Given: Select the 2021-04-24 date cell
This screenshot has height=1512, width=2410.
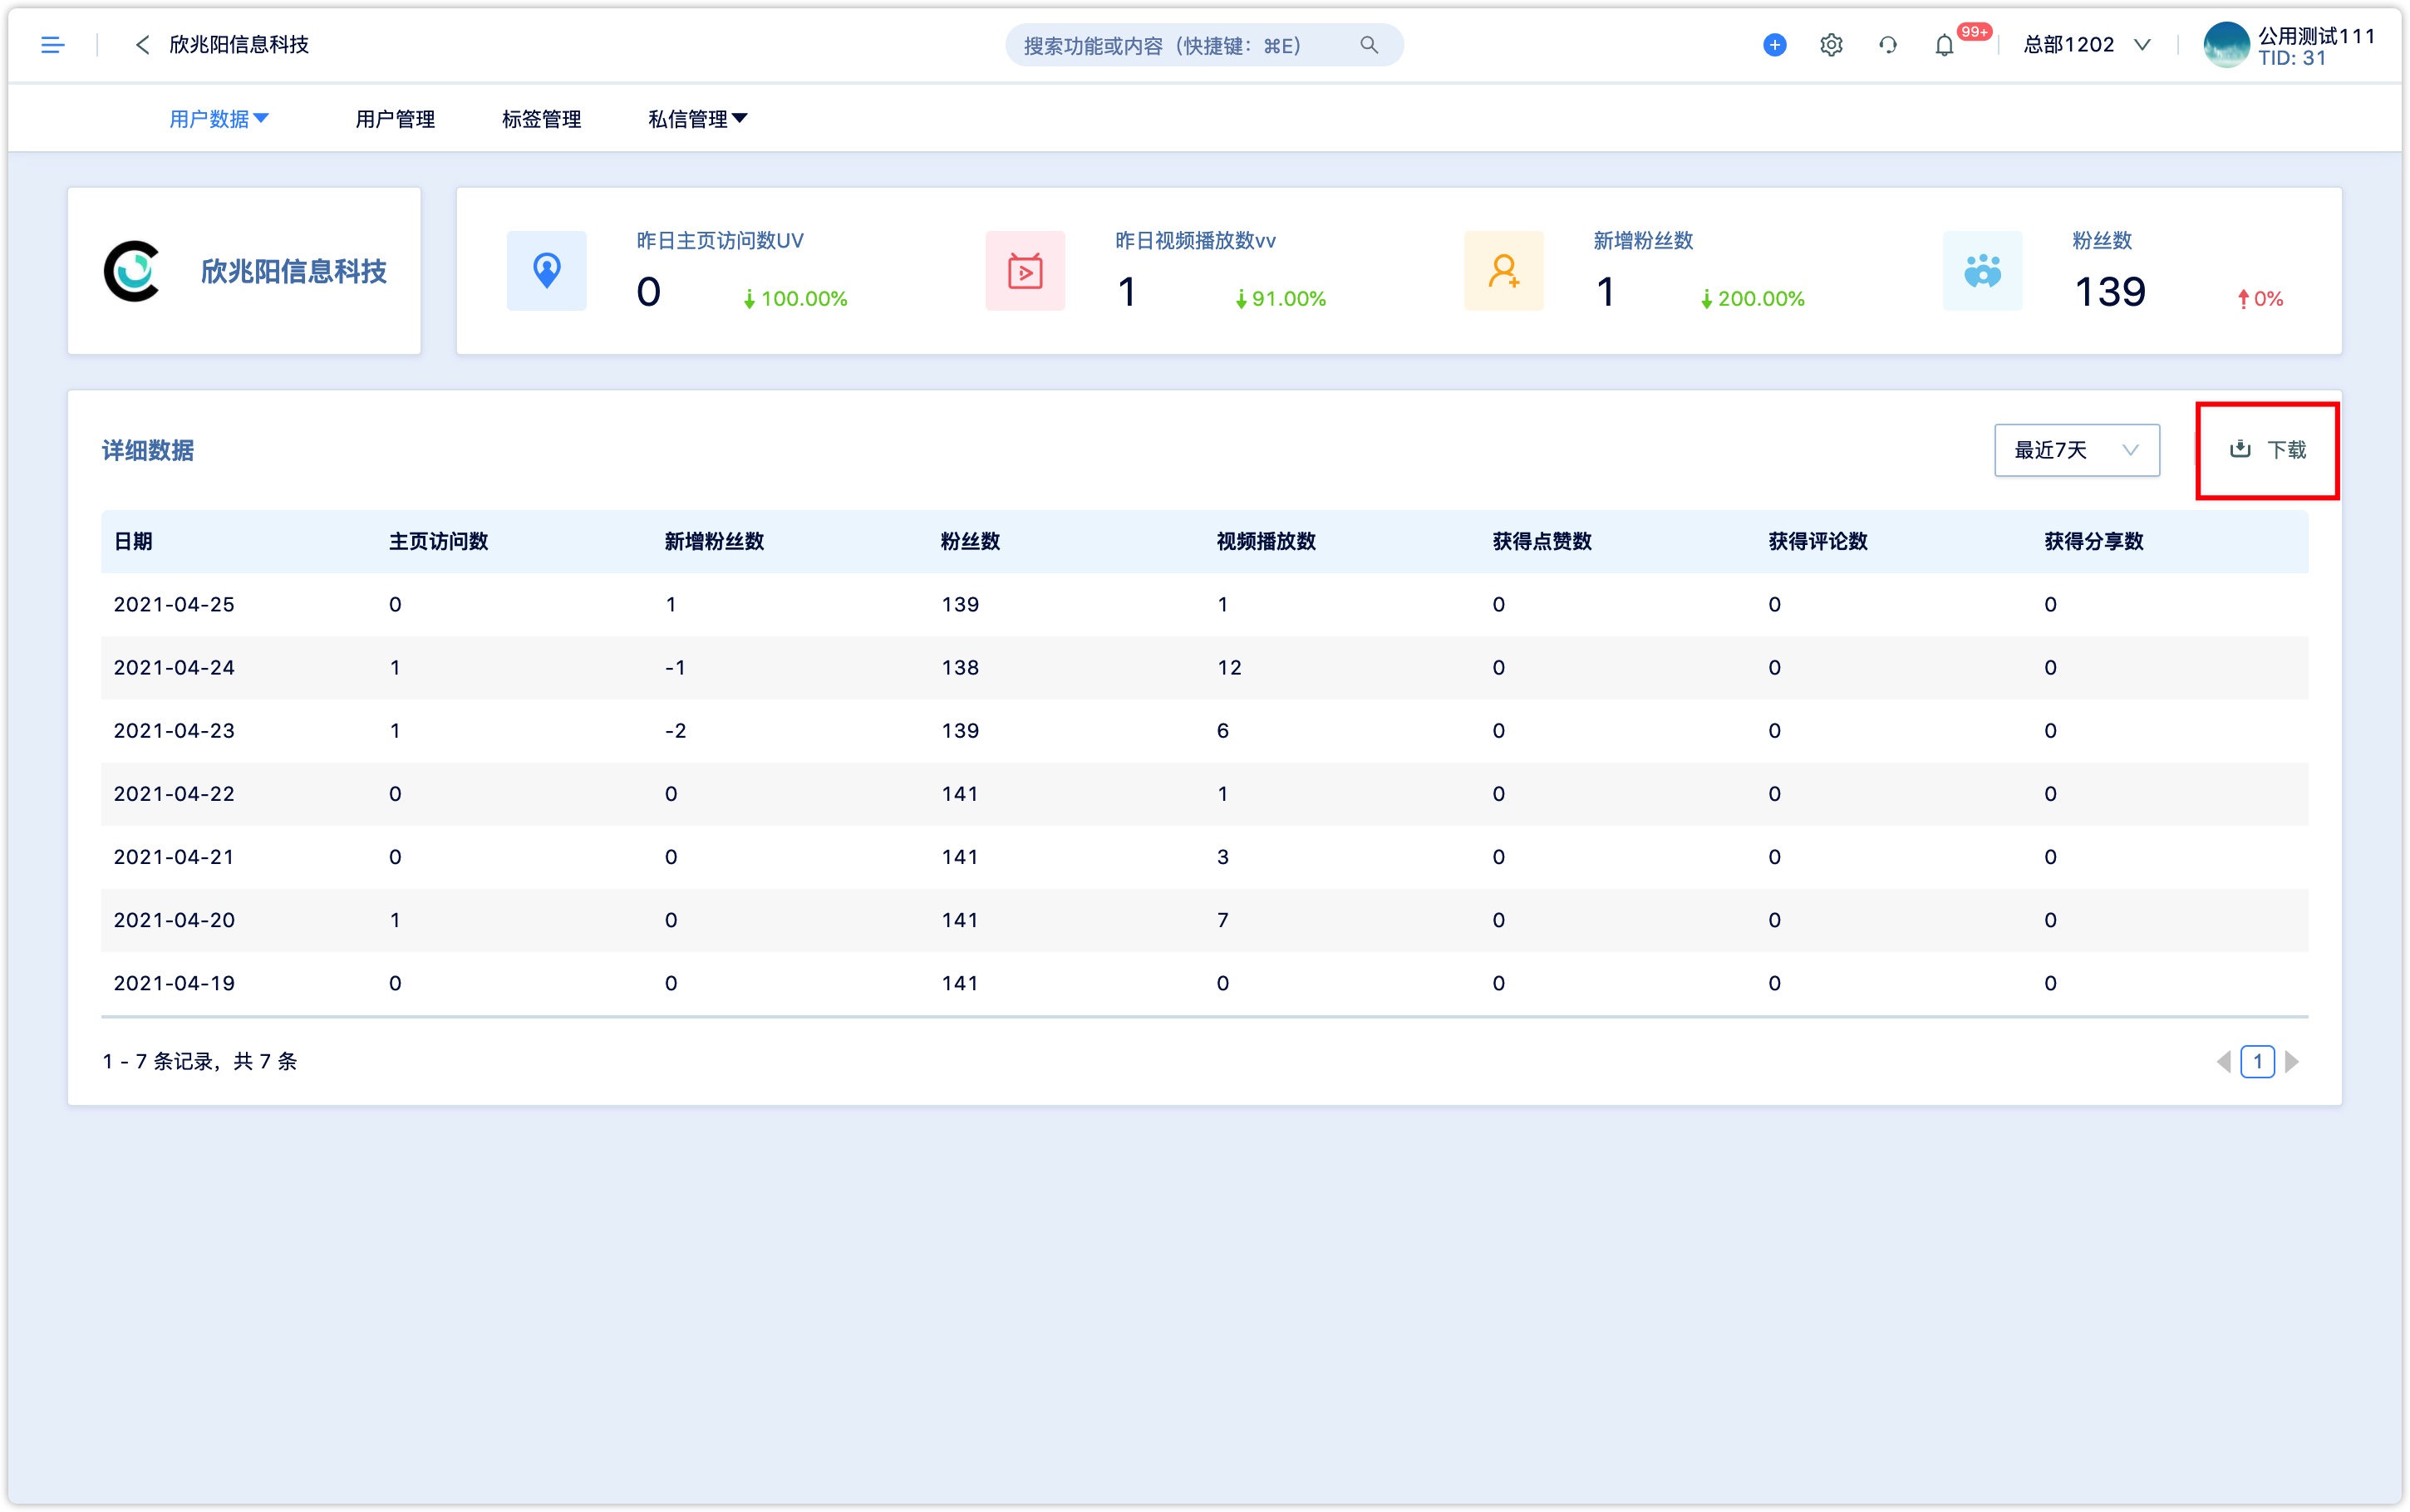Looking at the screenshot, I should pyautogui.click(x=174, y=667).
